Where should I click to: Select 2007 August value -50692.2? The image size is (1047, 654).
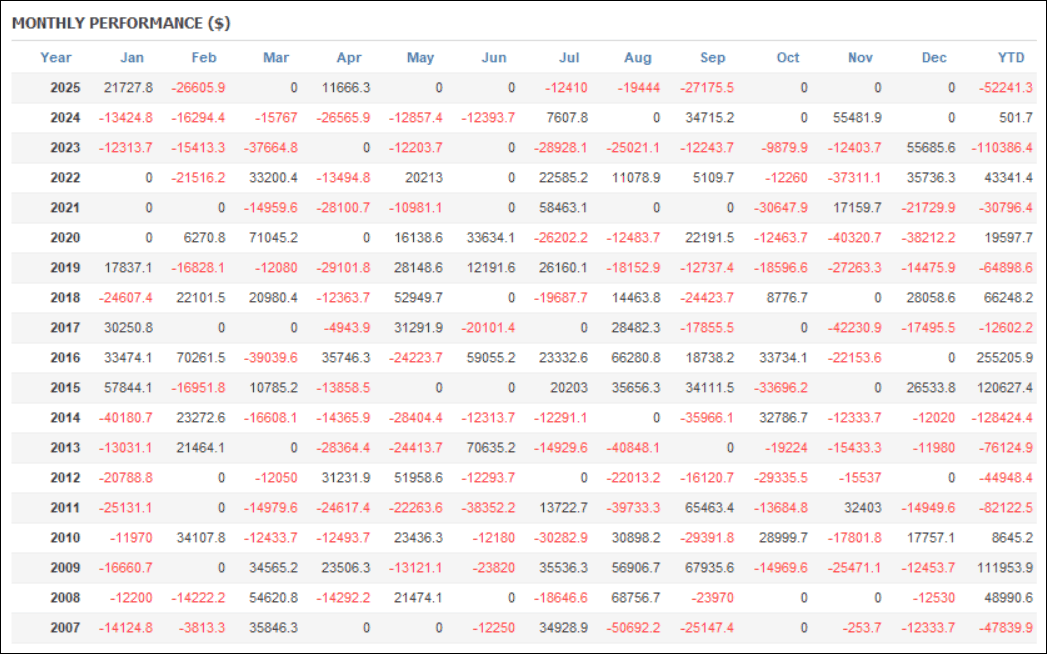click(633, 628)
